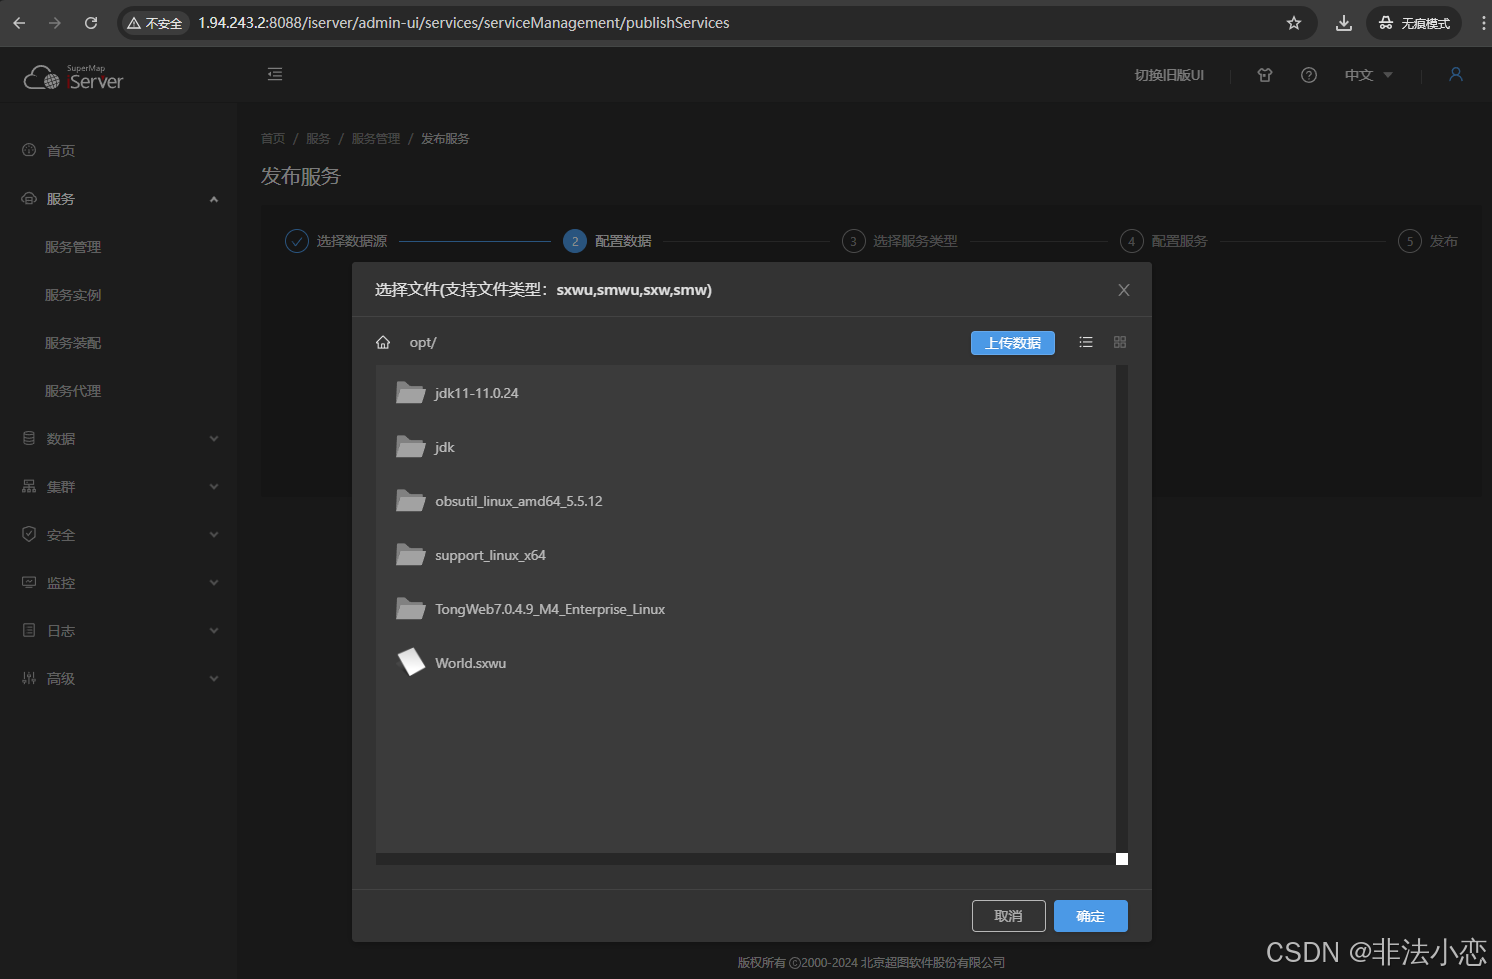Click the 无痕模式 incognito indicator
This screenshot has width=1492, height=979.
[1414, 23]
